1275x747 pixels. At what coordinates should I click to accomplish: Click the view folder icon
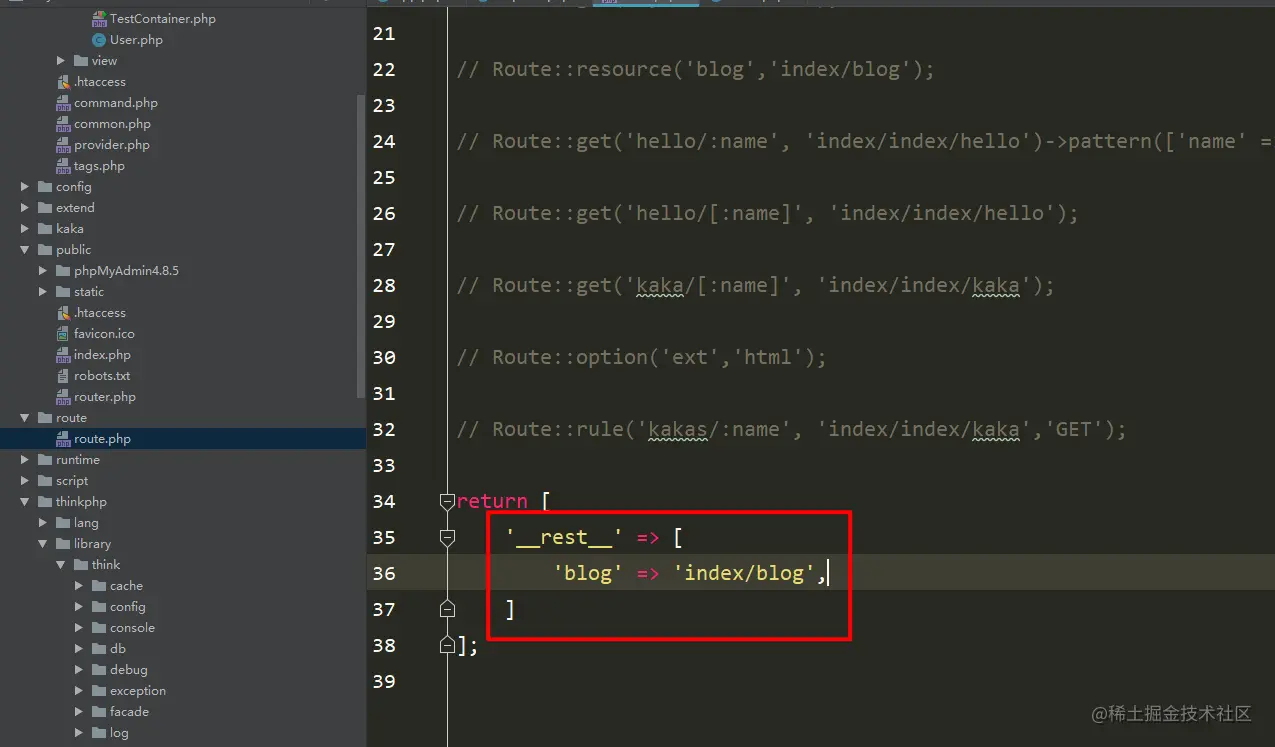[82, 61]
